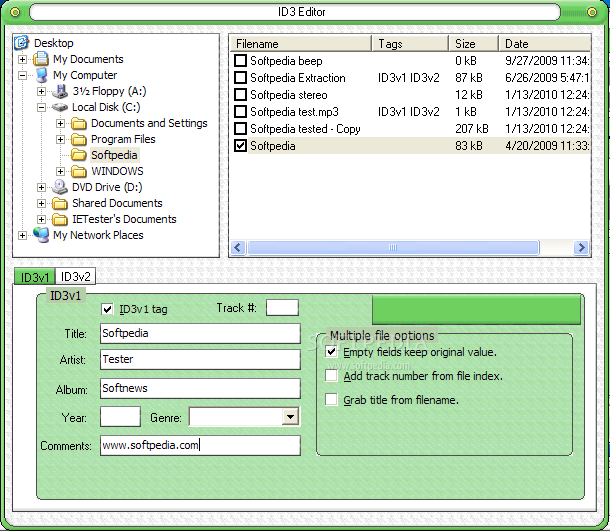Screen dimensions: 610x531
Task: Click the horizontal scrollbar thumb of file list
Action: click(393, 247)
